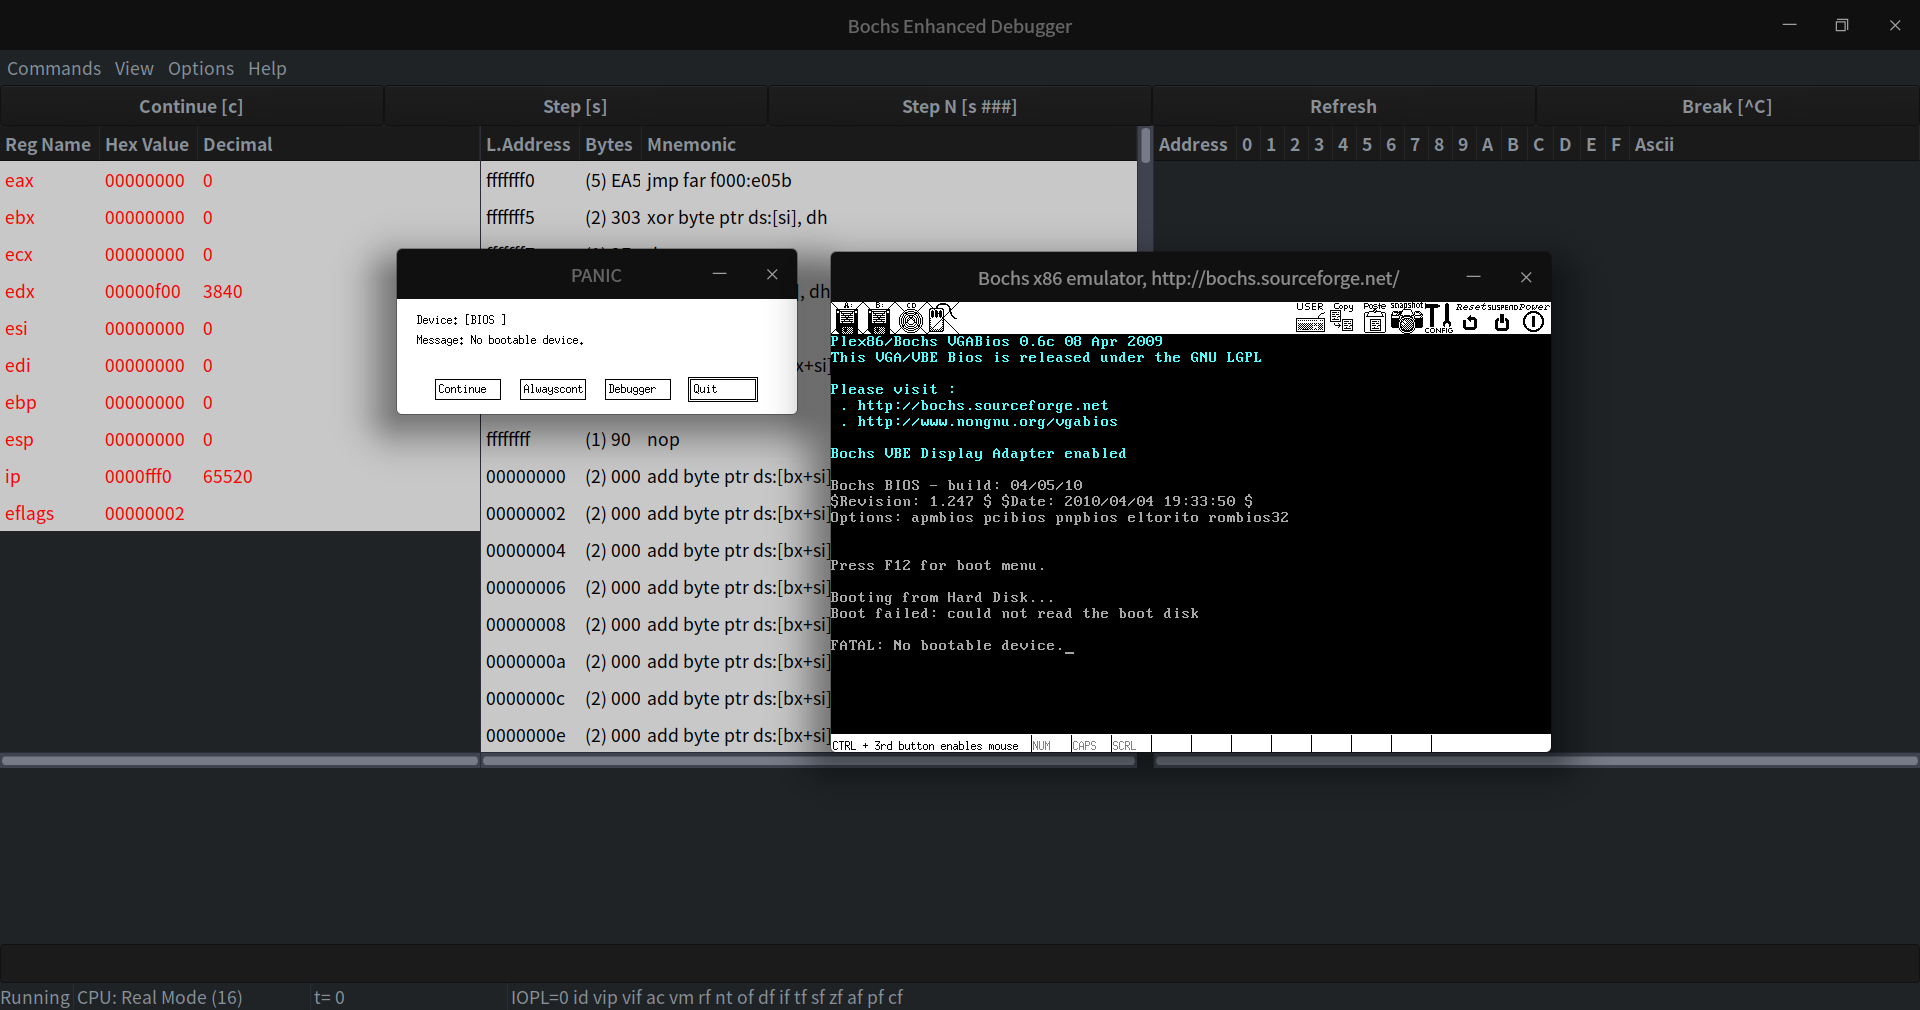Click the Copy icon in Bochs toolbar
This screenshot has width=1920, height=1010.
coord(1342,319)
